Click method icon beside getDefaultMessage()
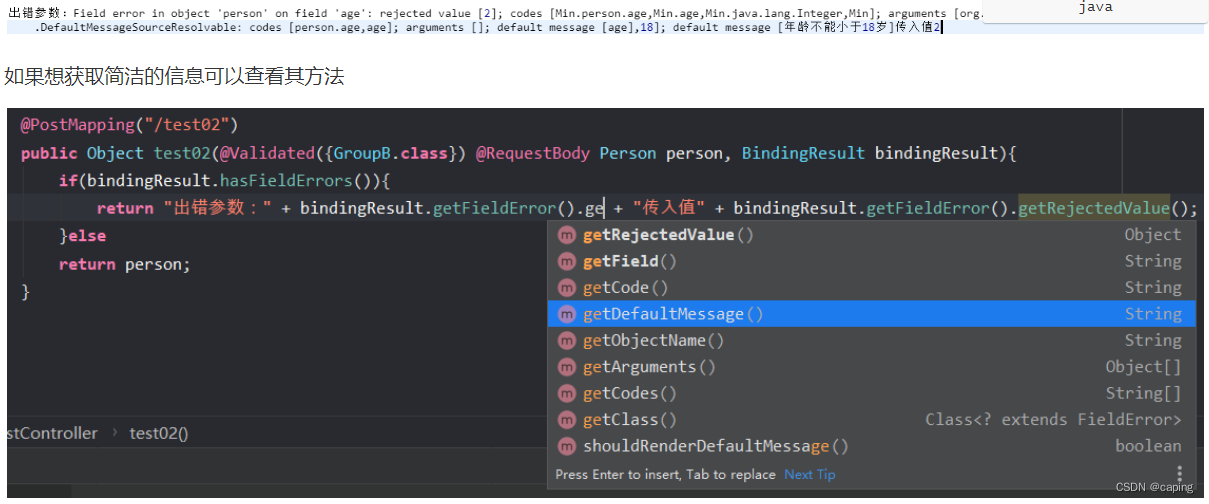This screenshot has height=504, width=1209. 567,314
